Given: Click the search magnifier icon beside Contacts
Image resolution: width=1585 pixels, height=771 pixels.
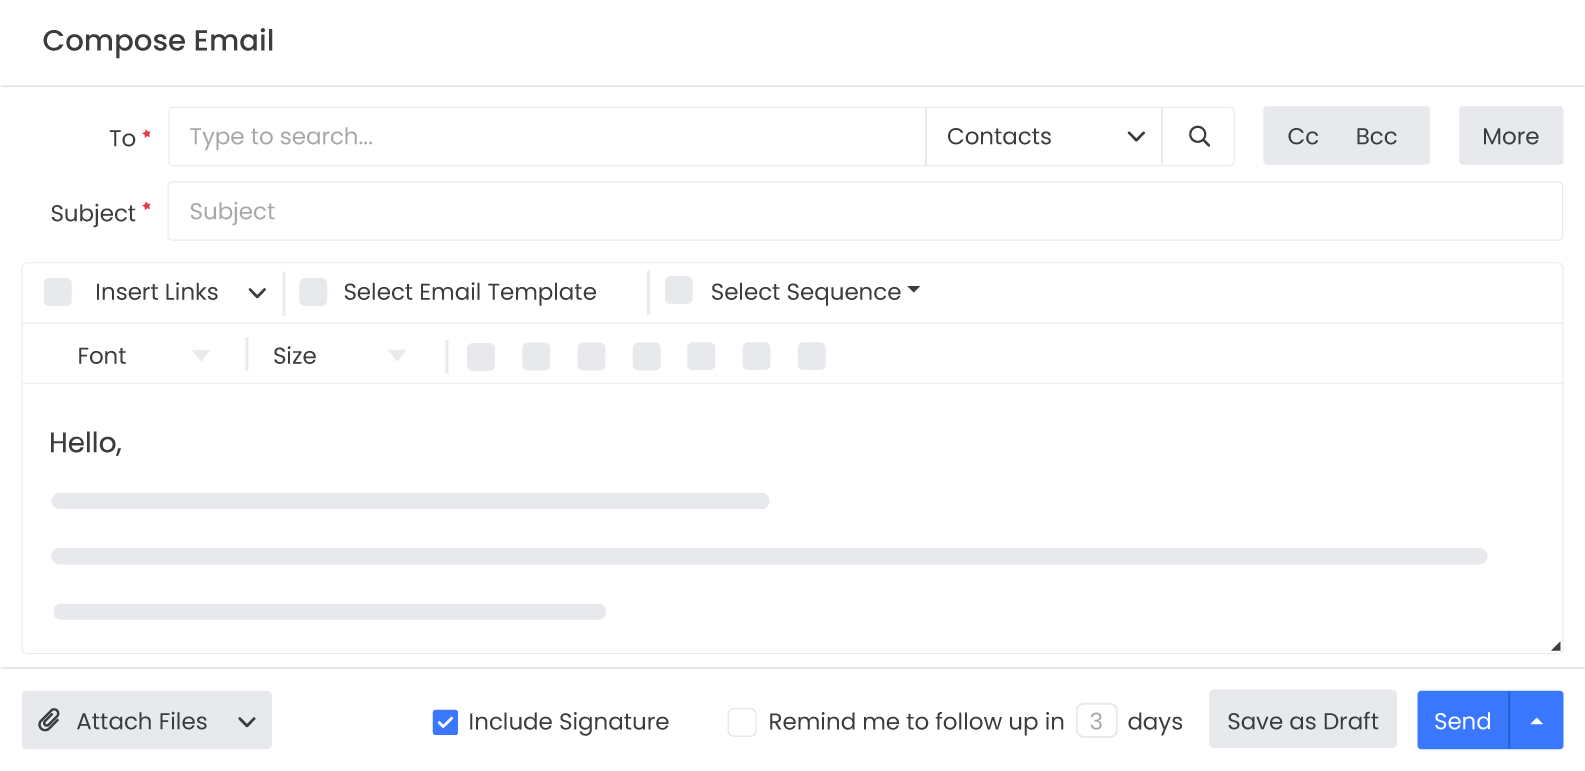Looking at the screenshot, I should point(1199,136).
